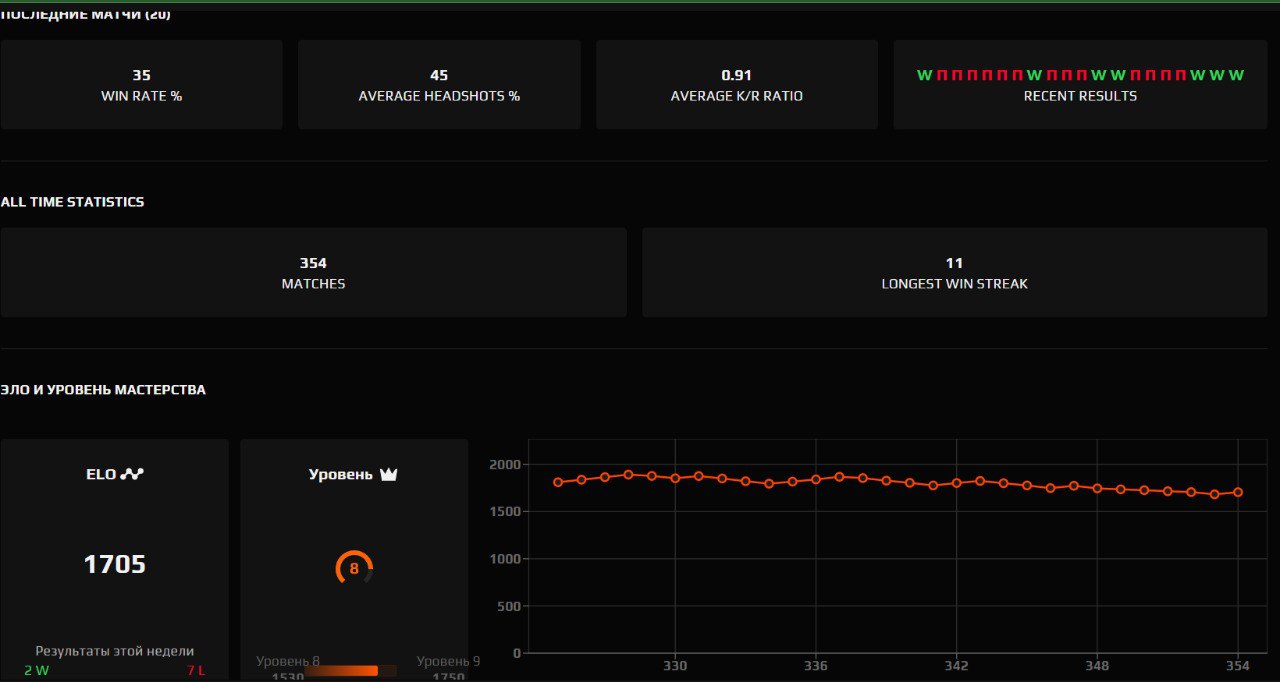This screenshot has height=682, width=1280.
Task: Select the Average Headshots % card
Action: (439, 85)
